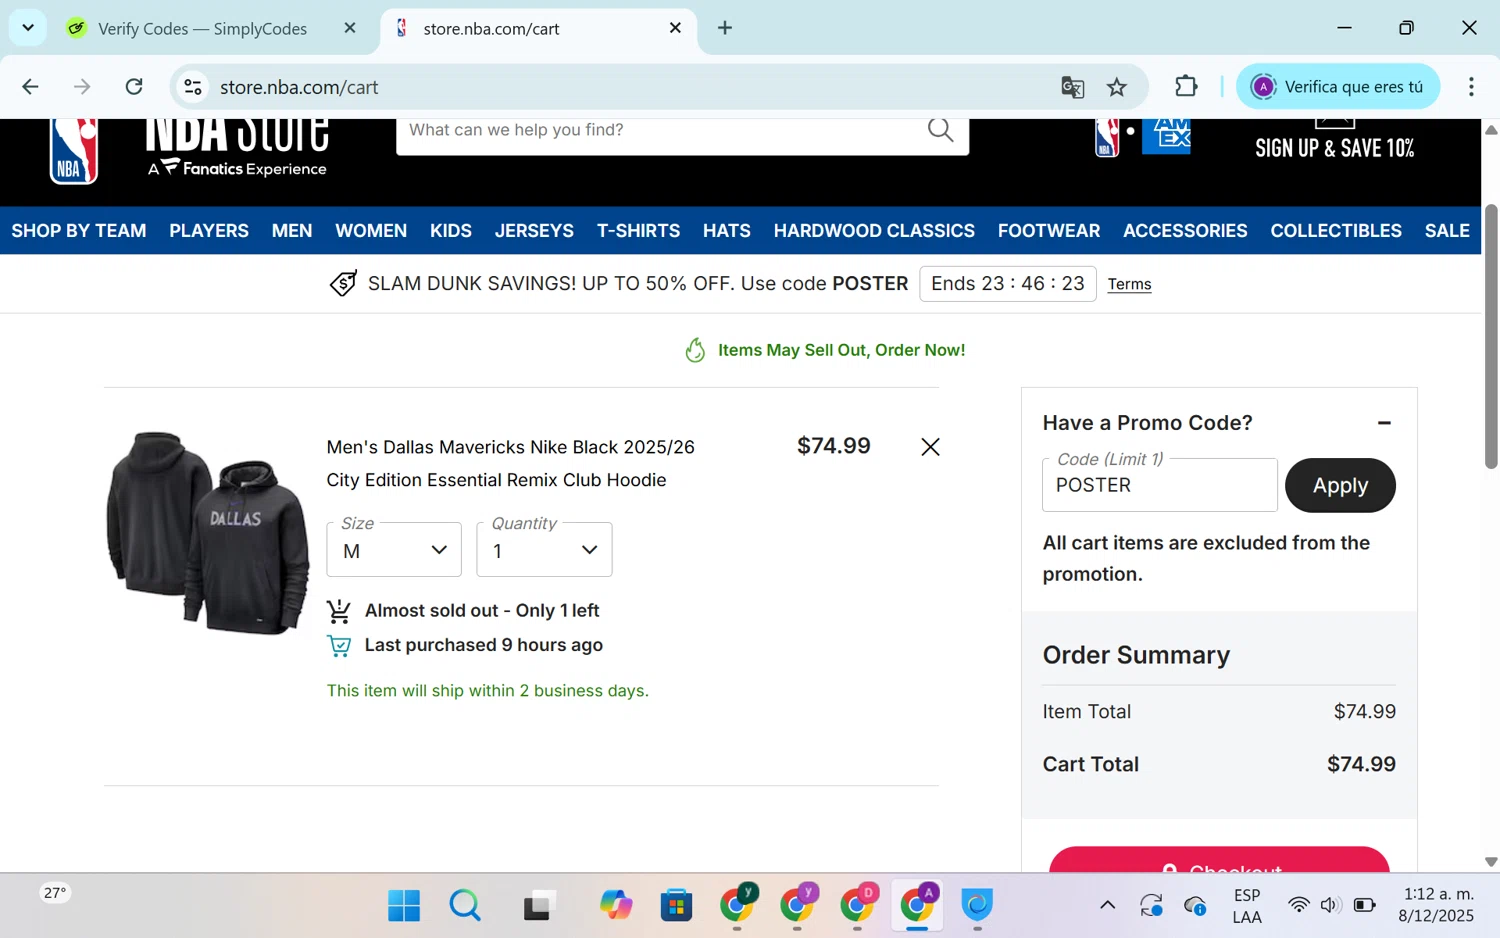
Task: Click the ESP LAA language indicator
Action: coord(1247,906)
